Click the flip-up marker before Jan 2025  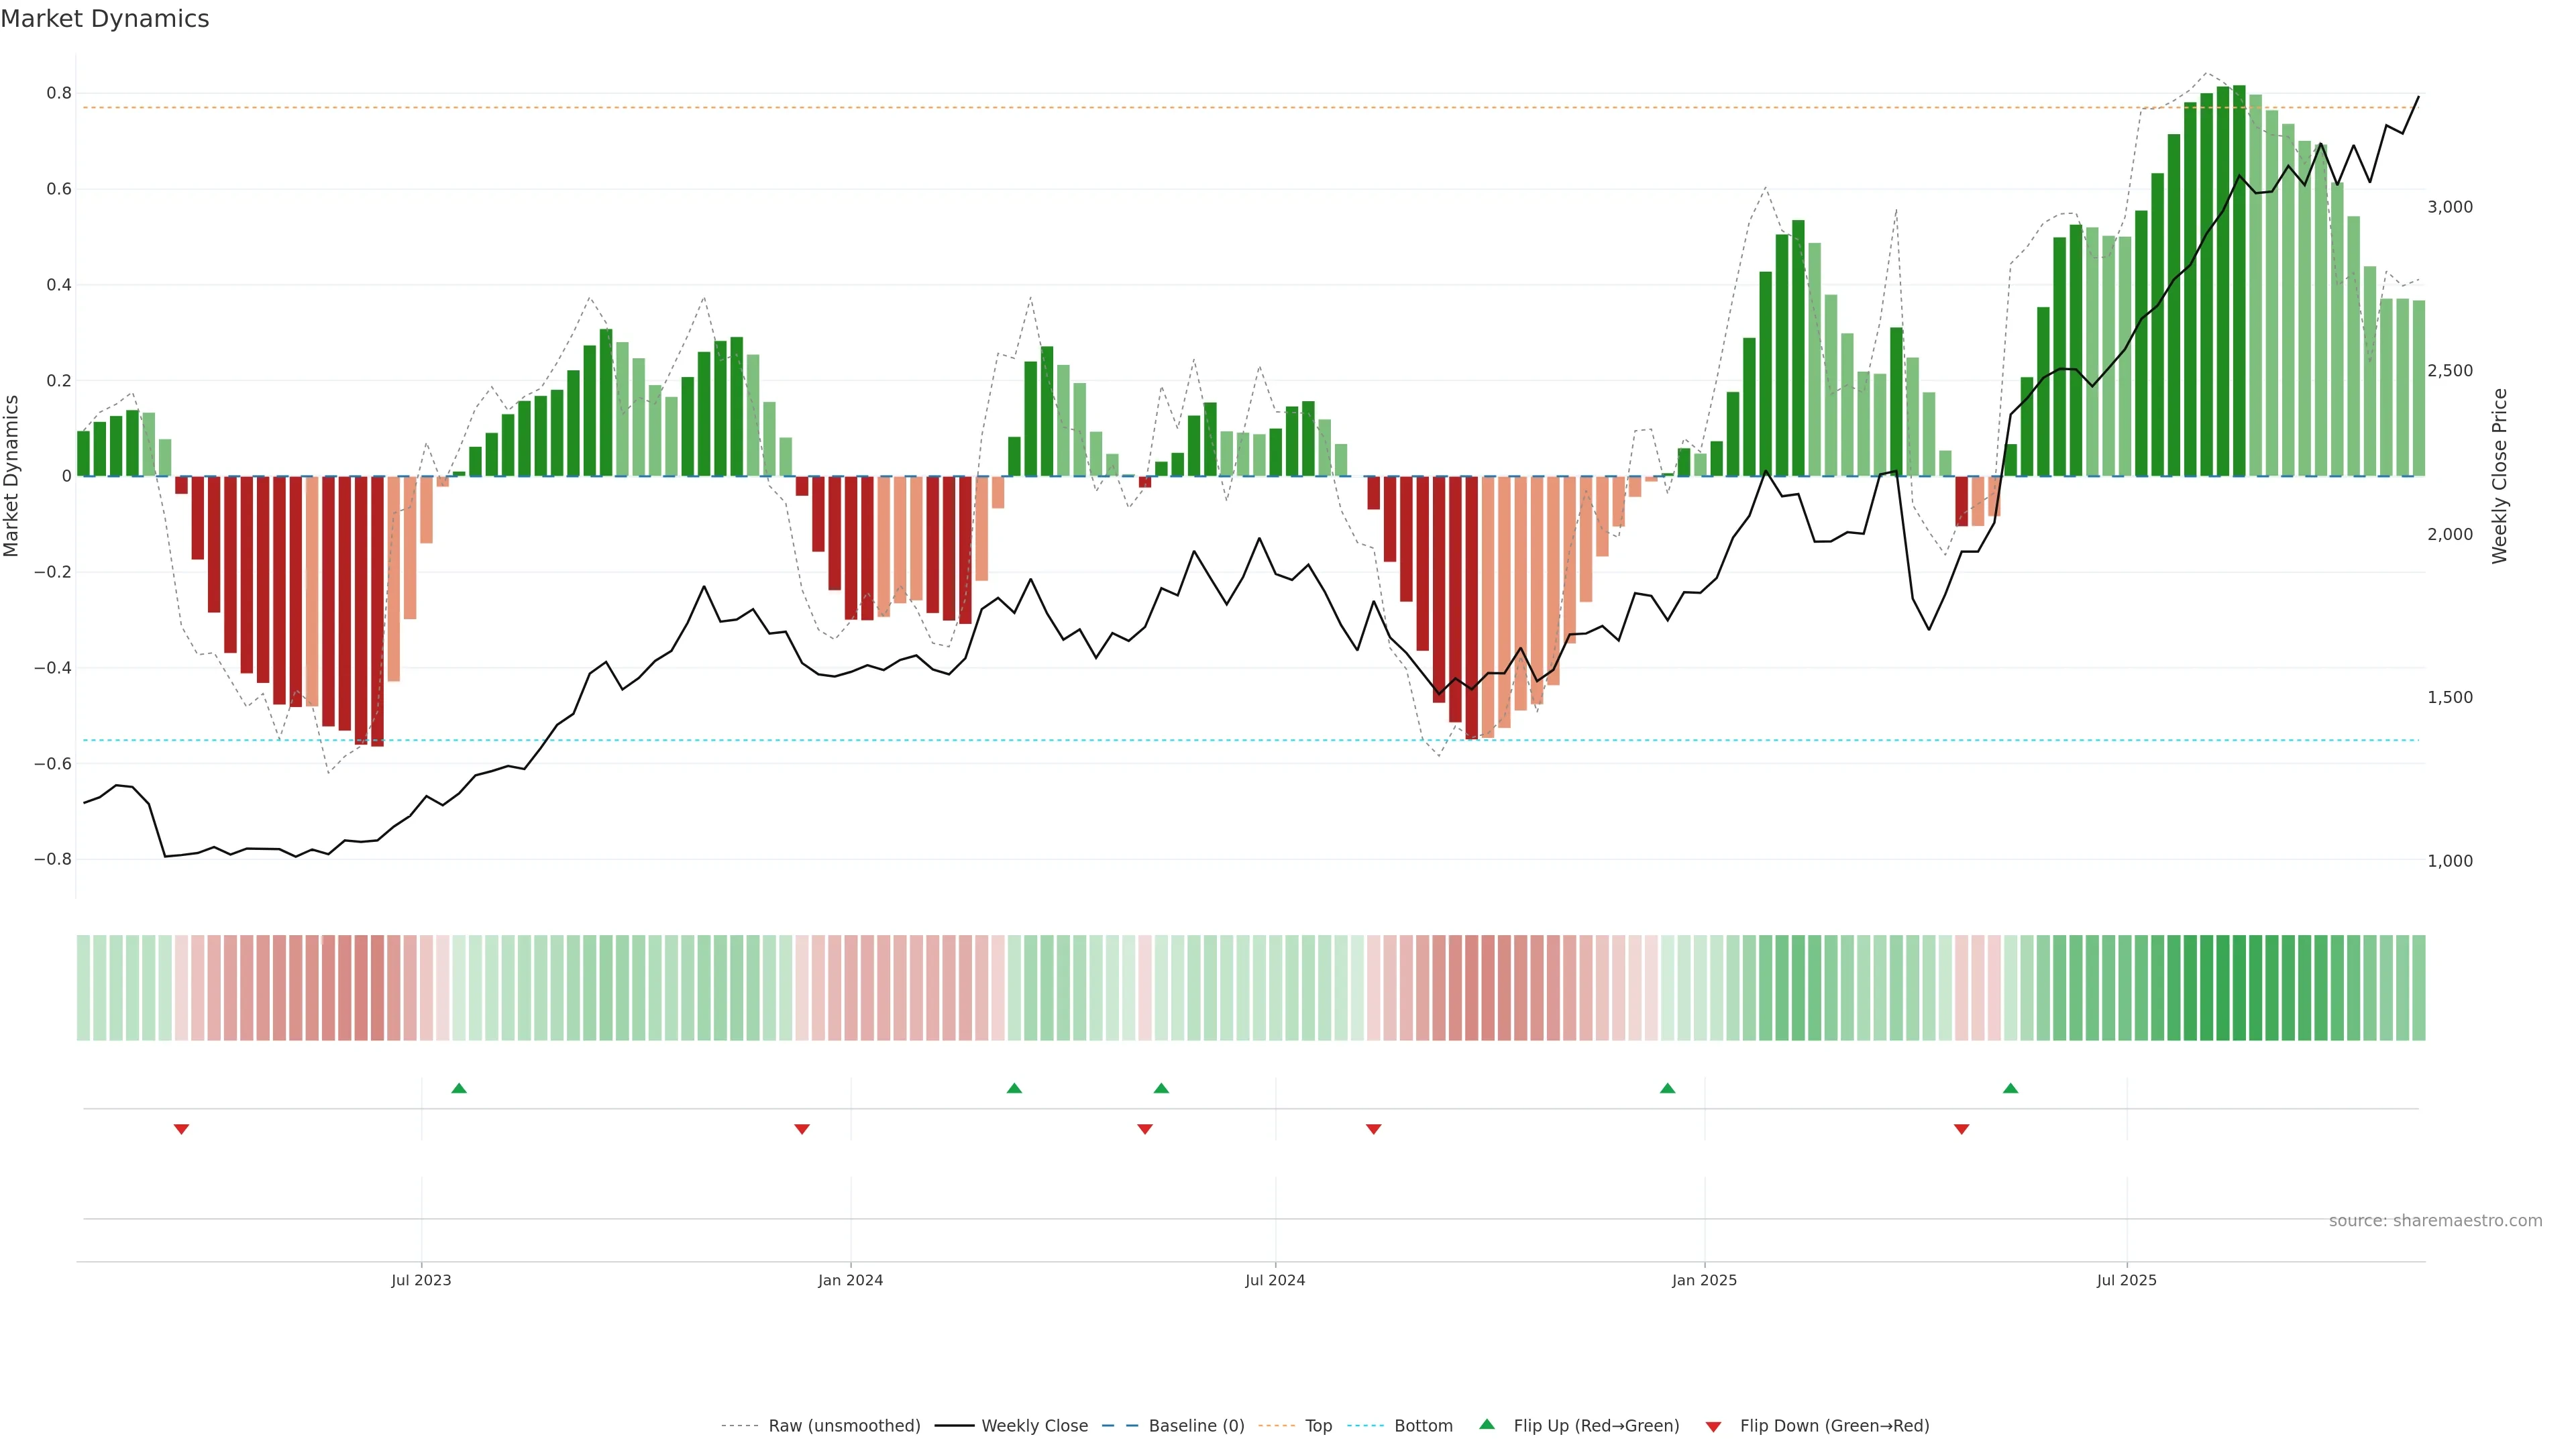point(1667,1088)
